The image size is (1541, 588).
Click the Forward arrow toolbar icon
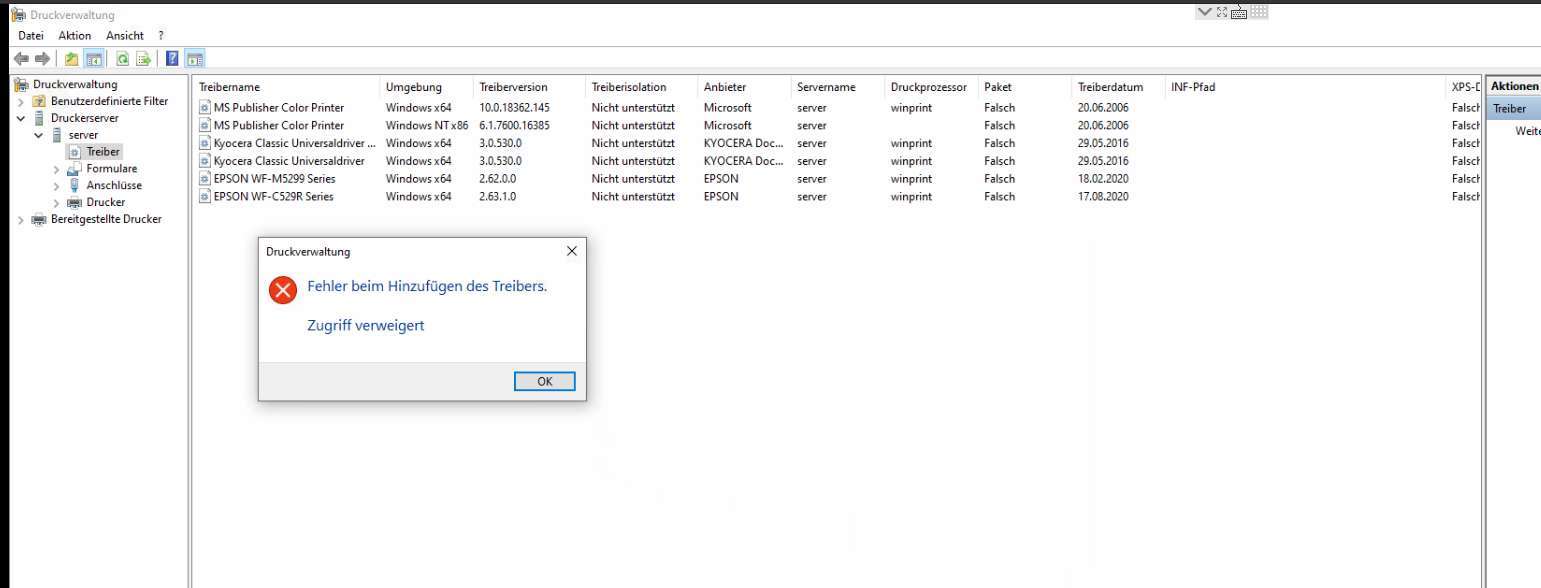tap(42, 59)
